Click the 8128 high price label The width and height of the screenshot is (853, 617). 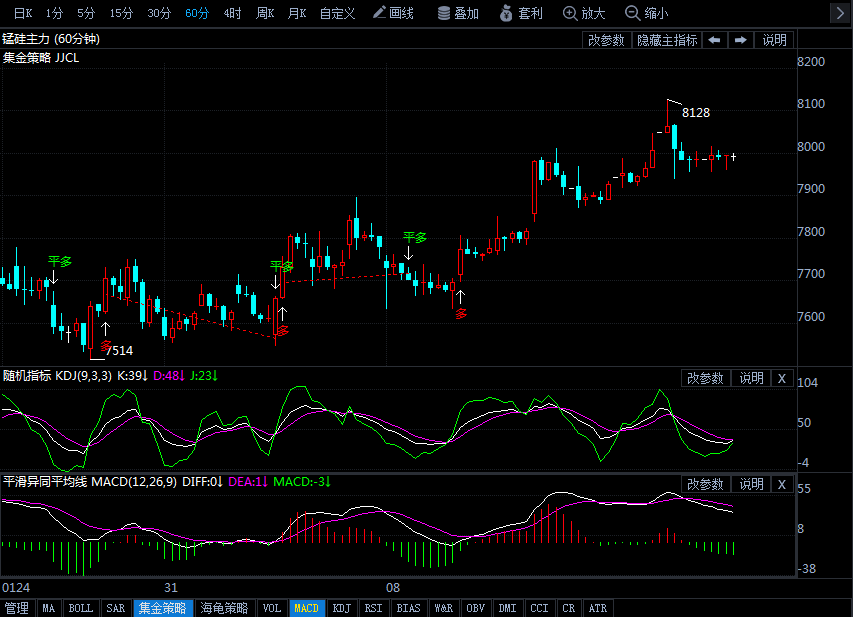click(x=696, y=113)
